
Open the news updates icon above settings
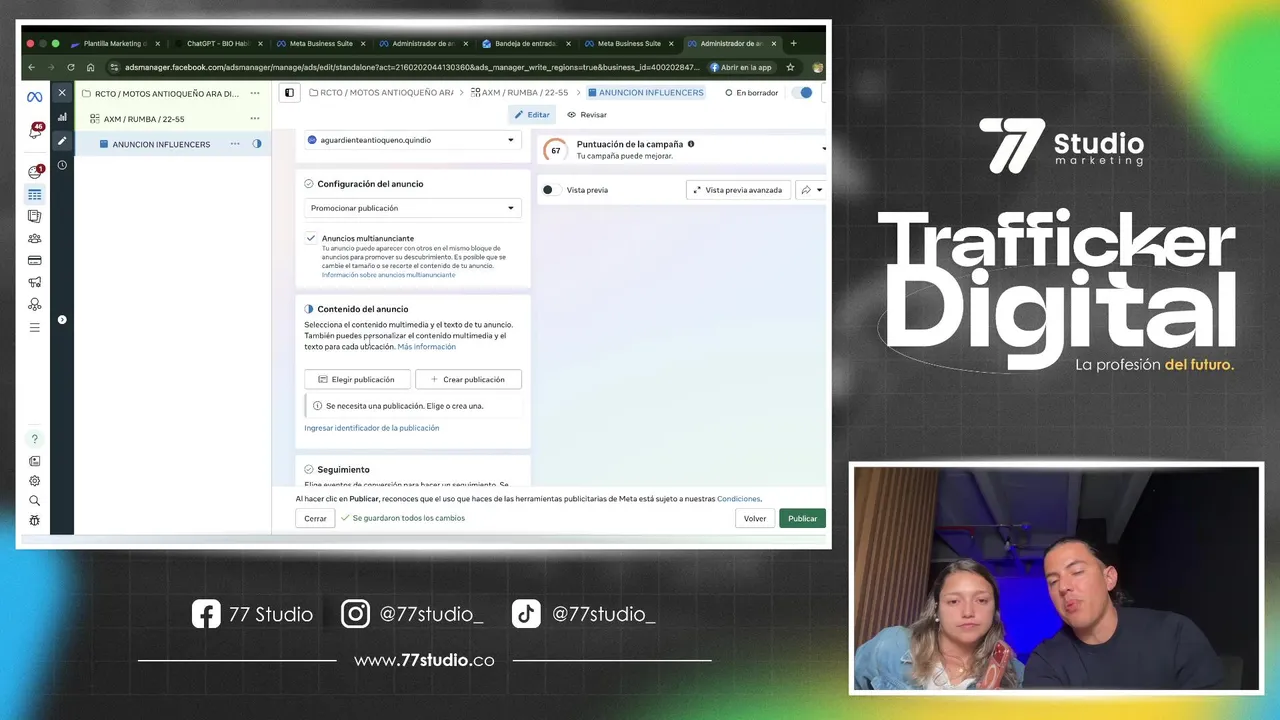[35, 461]
